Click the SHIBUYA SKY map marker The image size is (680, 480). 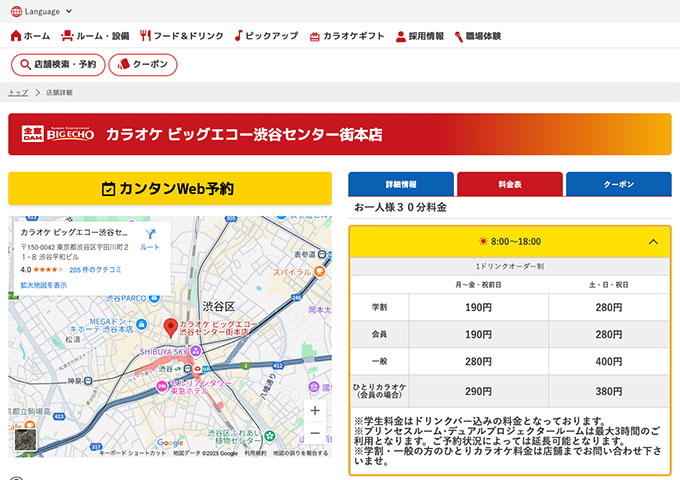(x=196, y=350)
